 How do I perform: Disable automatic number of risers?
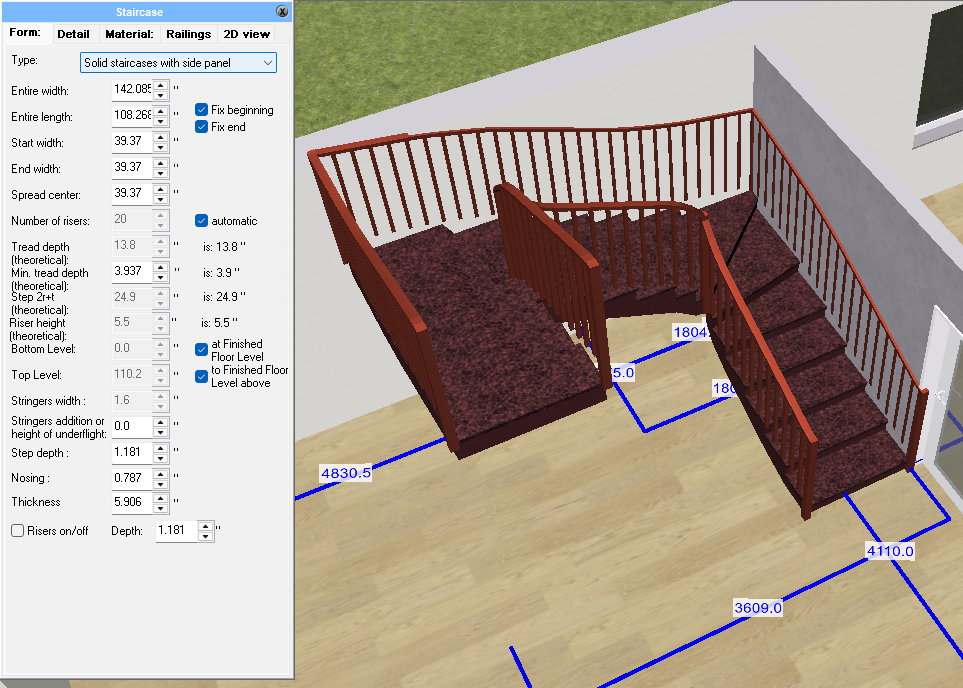tap(202, 221)
